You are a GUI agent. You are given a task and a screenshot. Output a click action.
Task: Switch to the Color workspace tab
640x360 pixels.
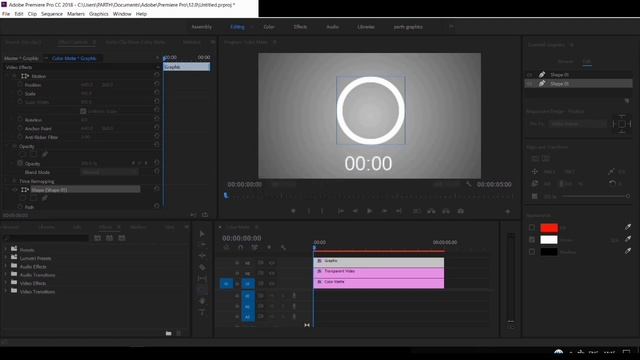[269, 27]
